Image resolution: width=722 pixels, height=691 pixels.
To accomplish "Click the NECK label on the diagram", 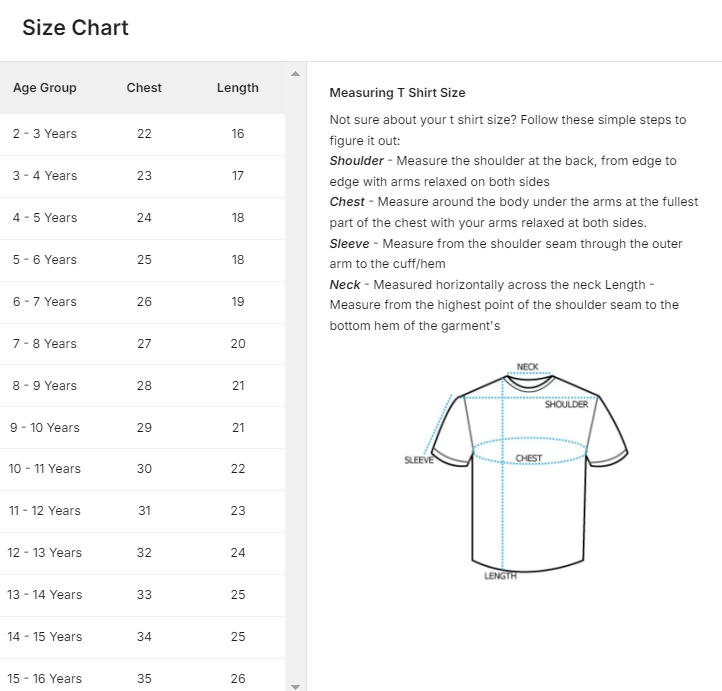I will click(528, 367).
